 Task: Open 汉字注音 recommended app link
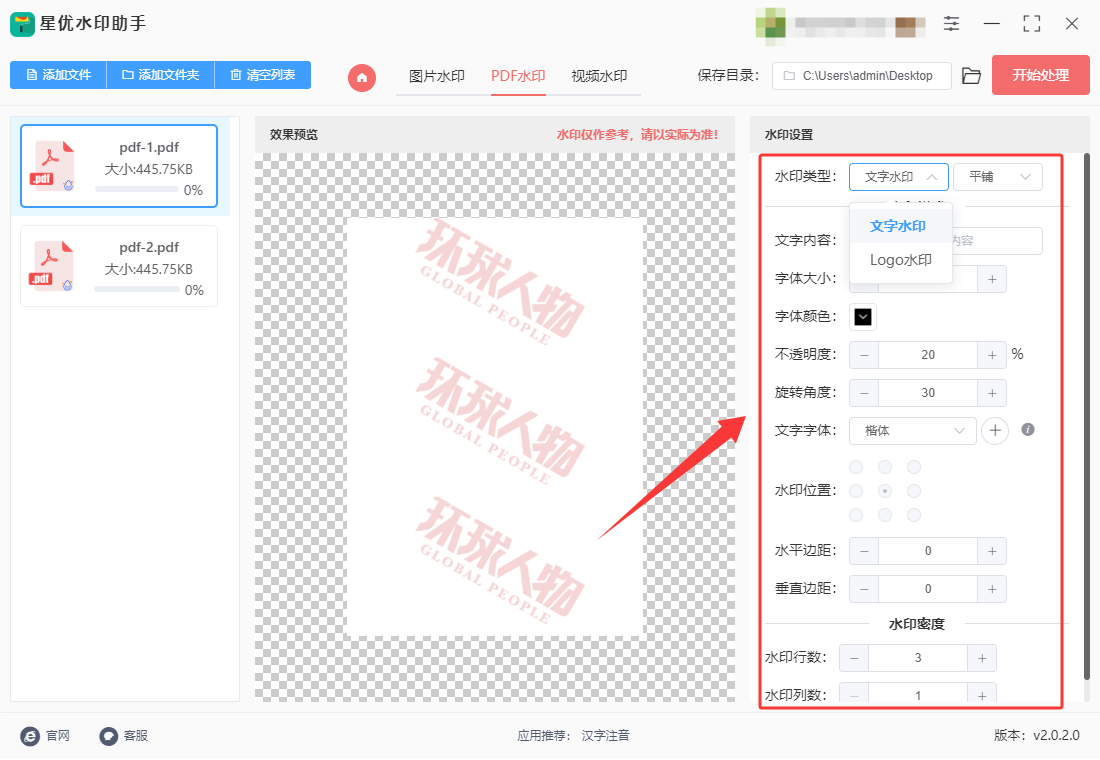coord(605,735)
